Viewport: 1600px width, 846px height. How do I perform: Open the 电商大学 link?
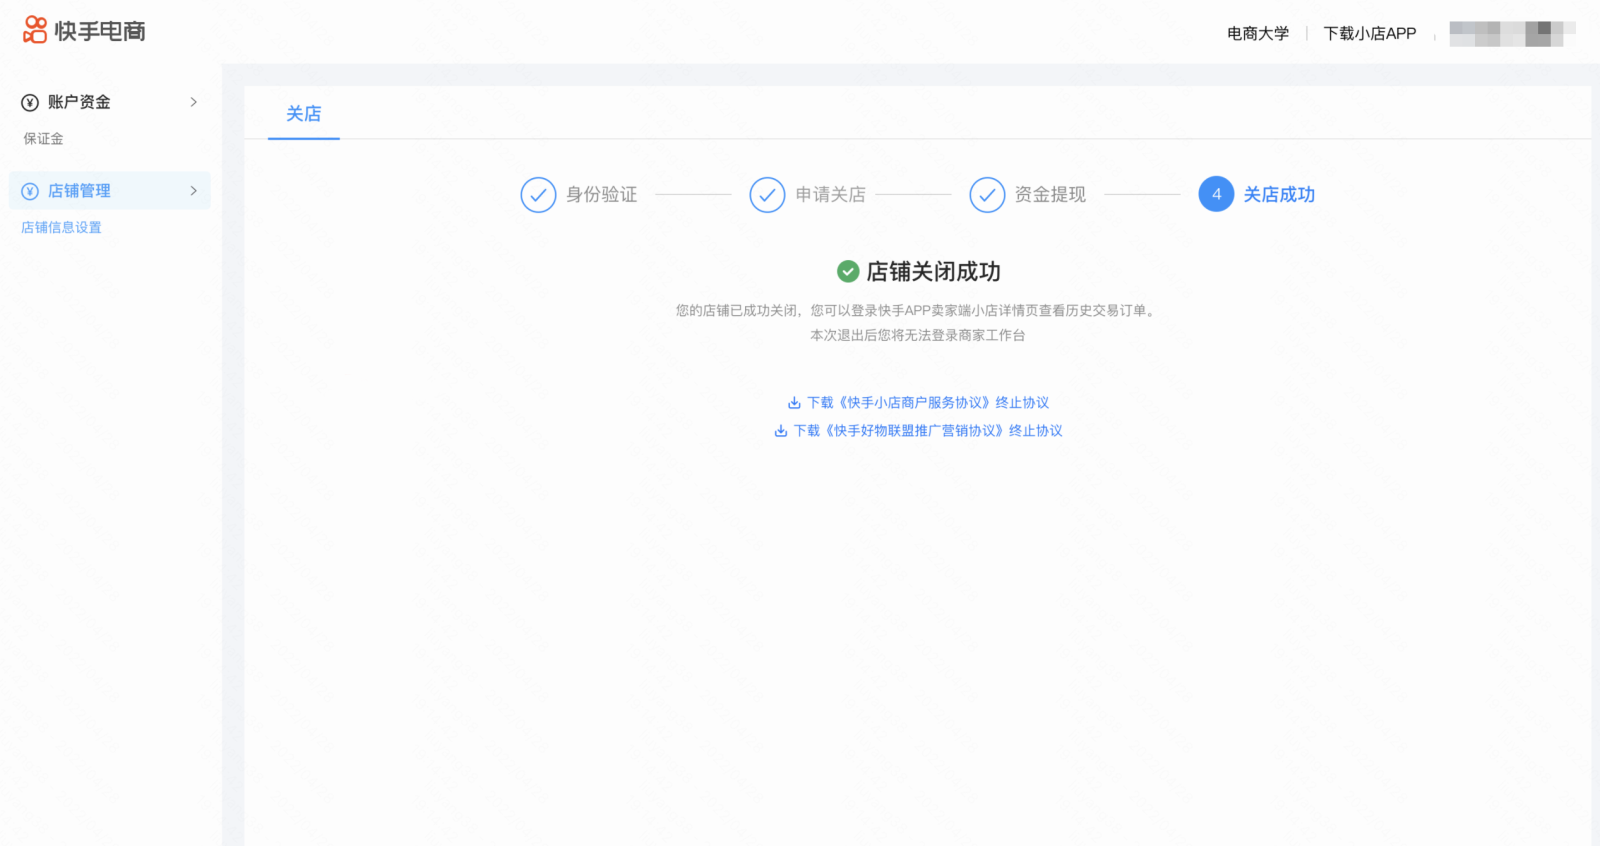[x=1257, y=34]
